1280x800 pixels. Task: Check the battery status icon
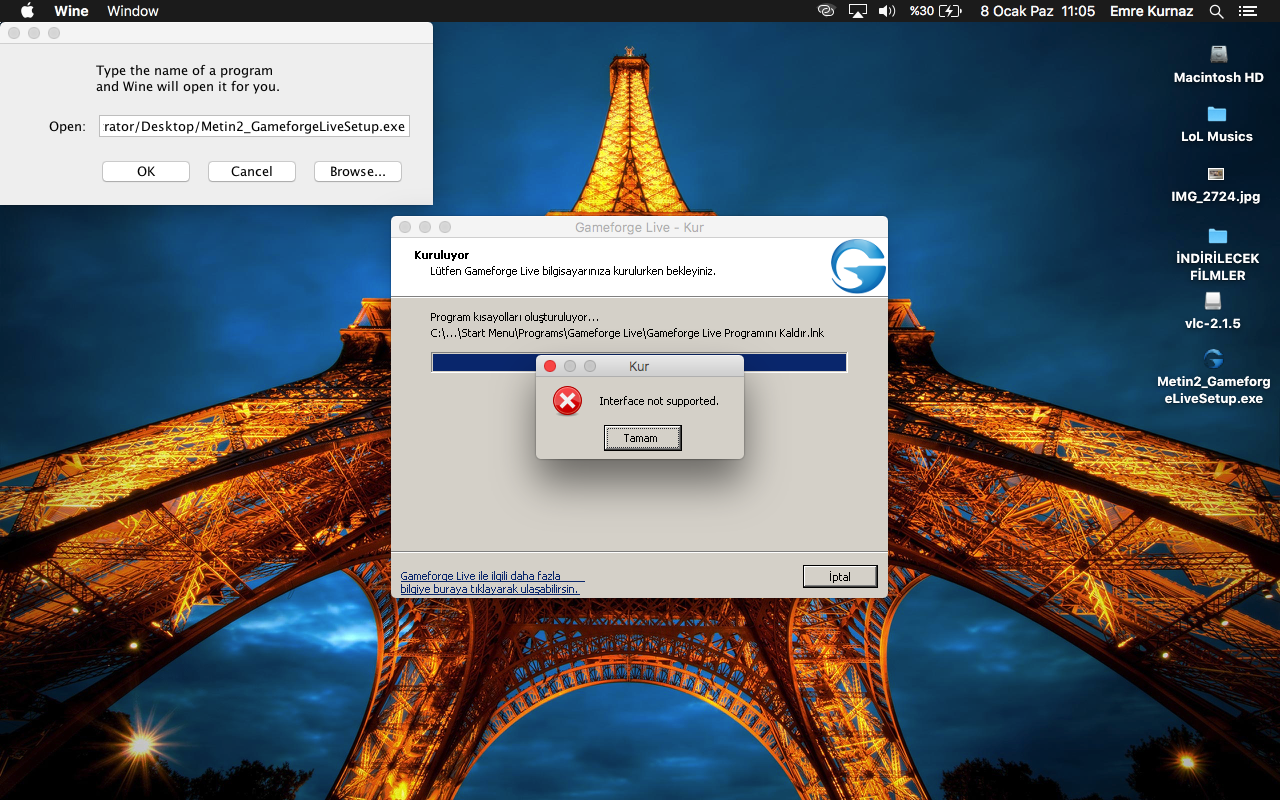[x=951, y=11]
